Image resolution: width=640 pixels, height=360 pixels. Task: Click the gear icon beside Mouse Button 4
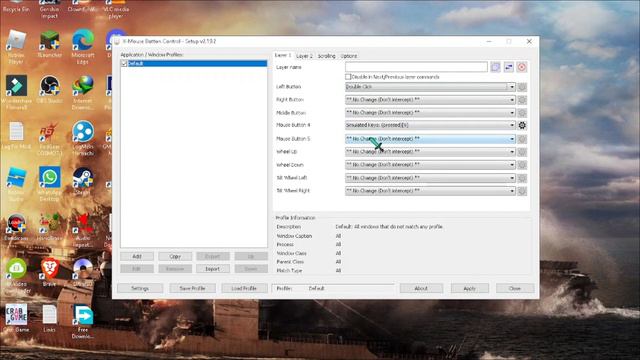[522, 125]
